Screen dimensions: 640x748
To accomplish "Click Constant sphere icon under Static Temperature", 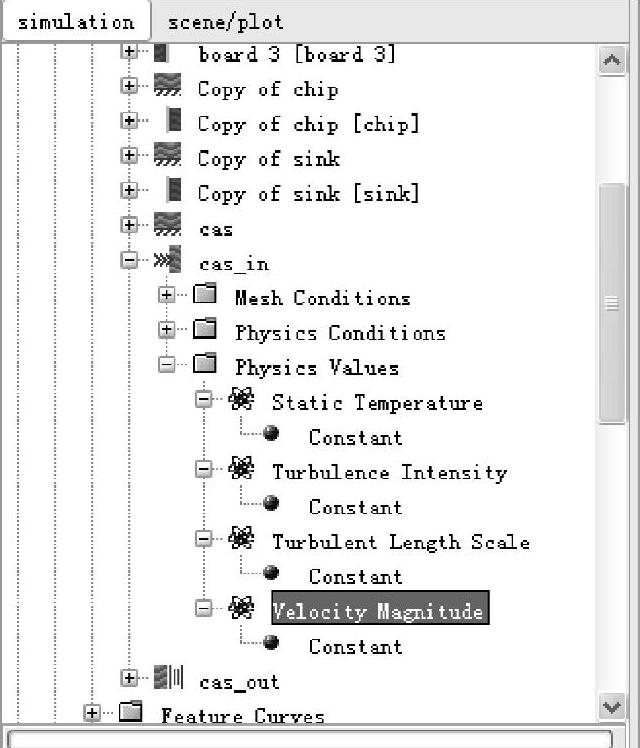I will 271,436.
